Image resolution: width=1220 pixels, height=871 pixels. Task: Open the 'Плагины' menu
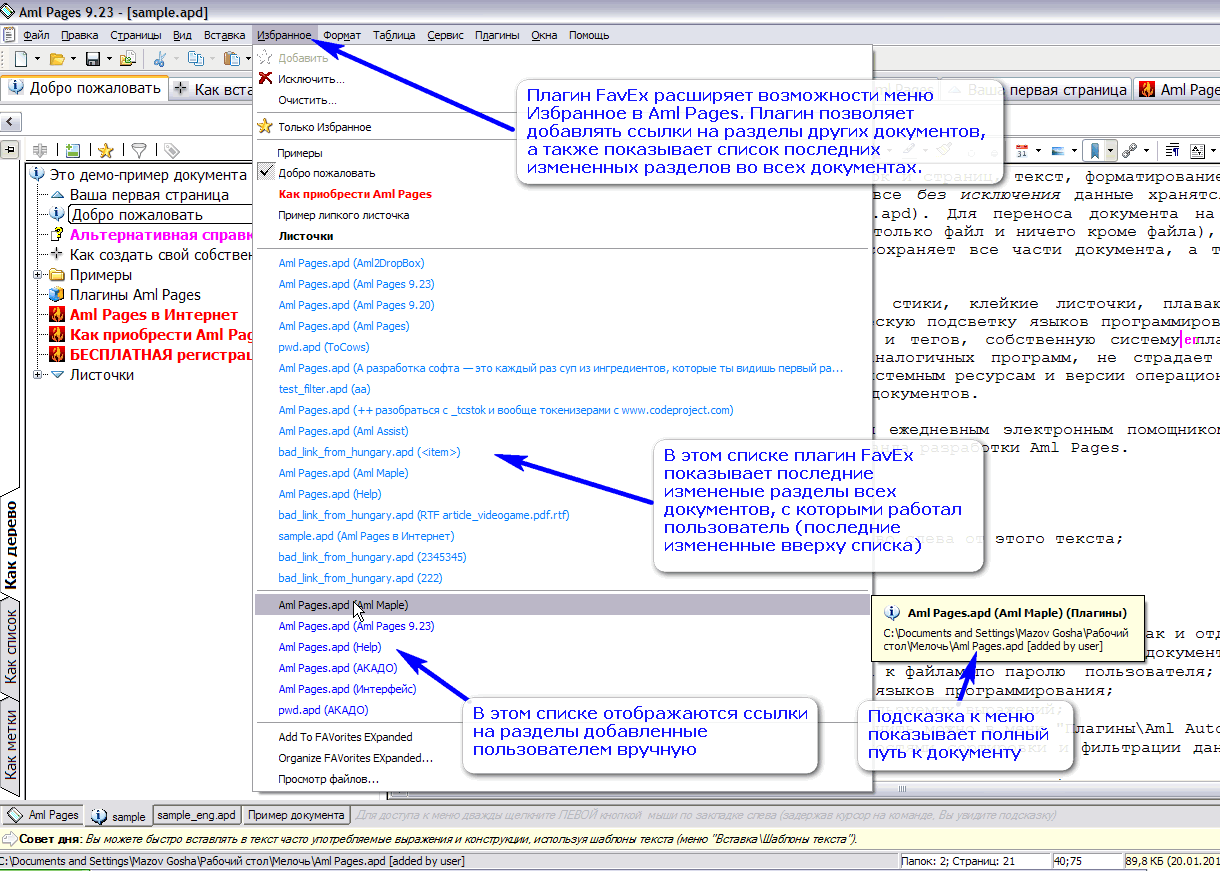(497, 35)
